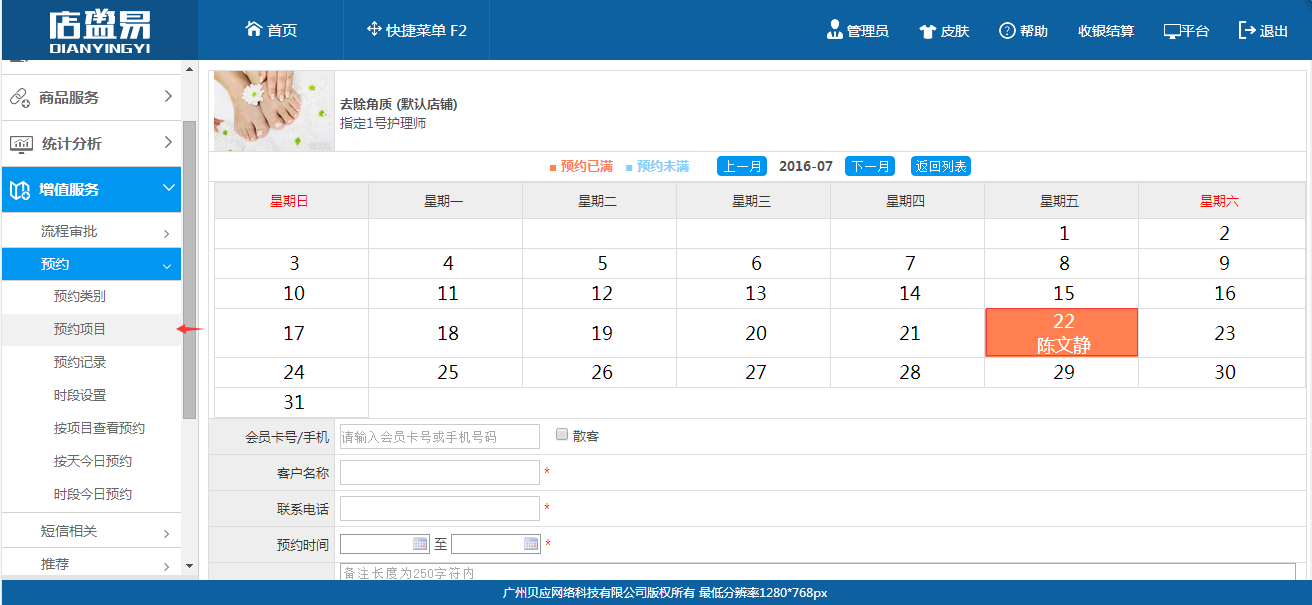Screen dimensions: 1312x605
Task: Expand 统计分析 menu arrow
Action: click(x=168, y=143)
